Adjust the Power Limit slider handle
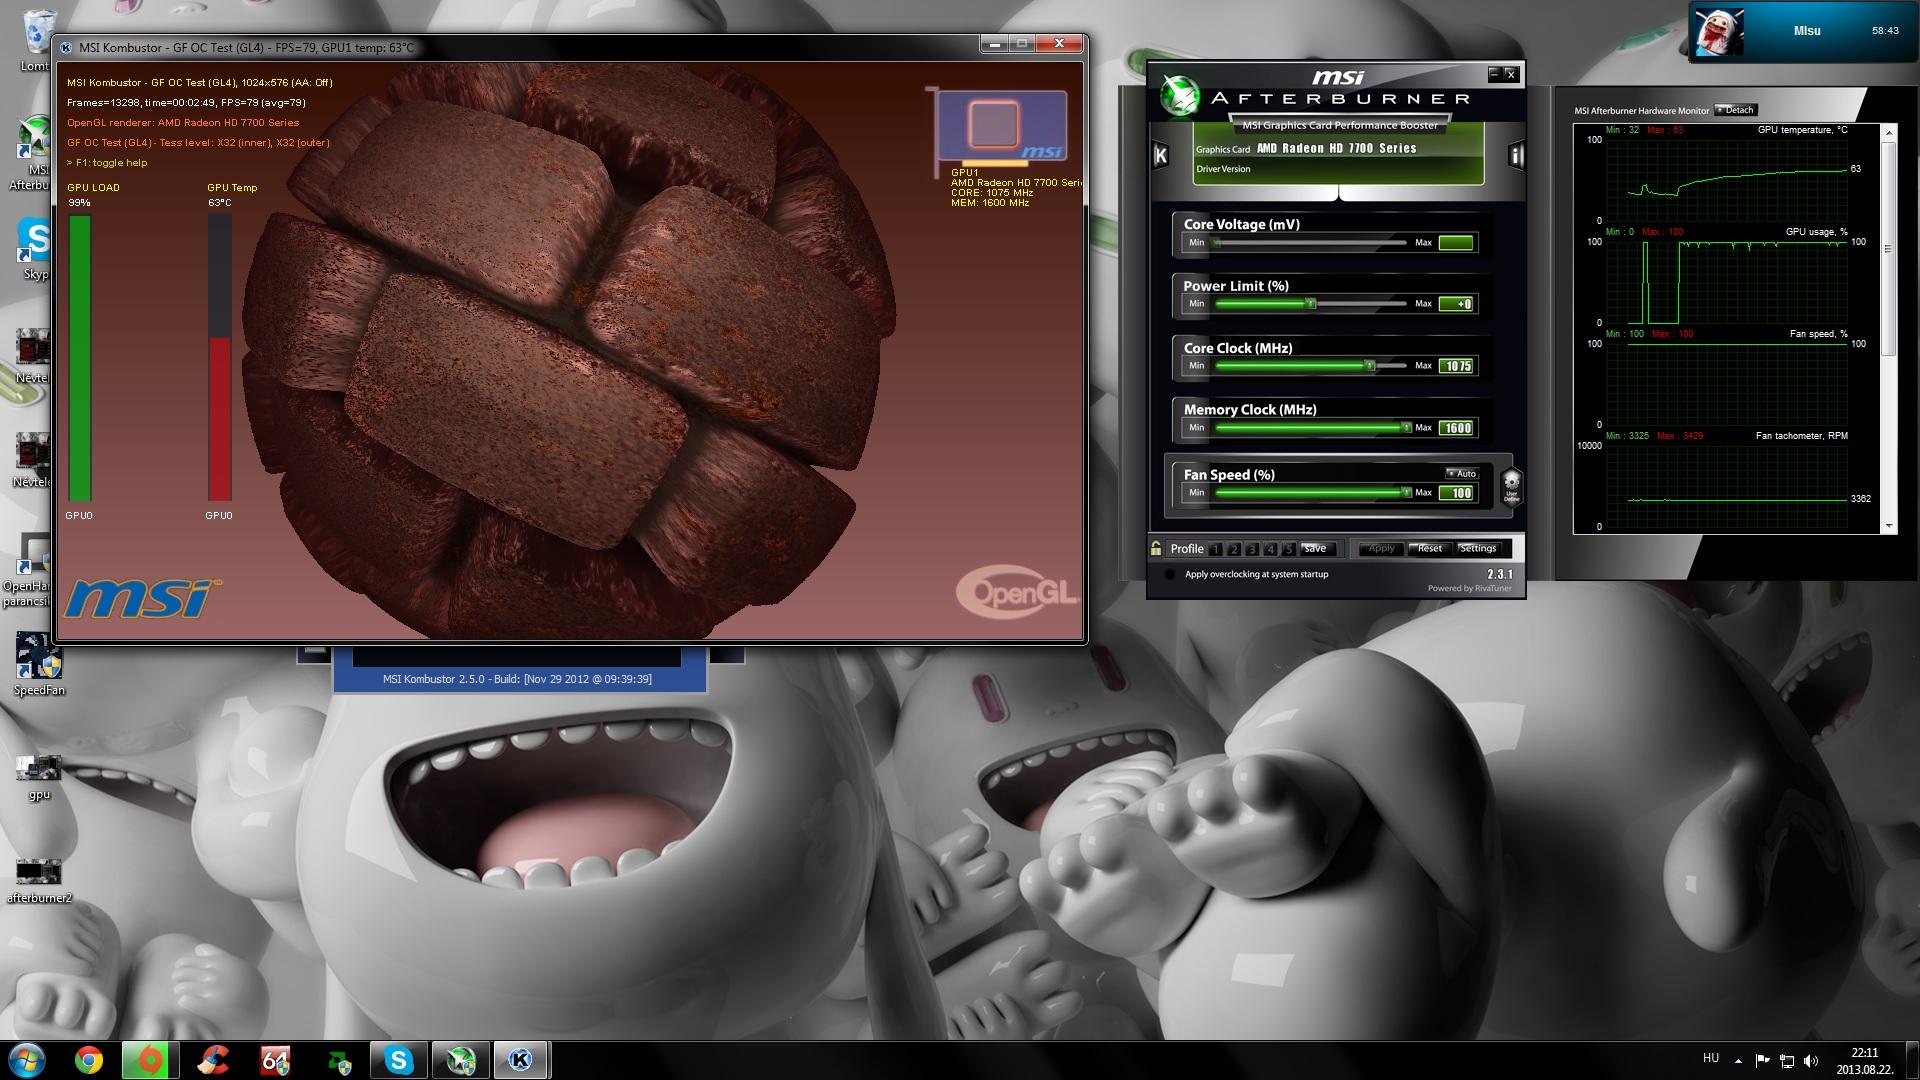The image size is (1920, 1080). 1310,304
